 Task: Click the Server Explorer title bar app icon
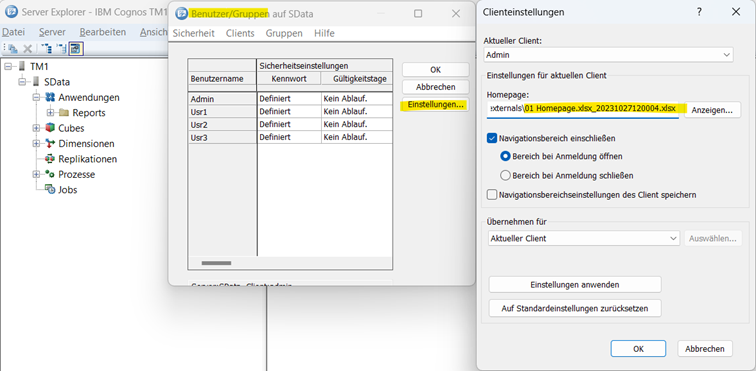coord(11,12)
